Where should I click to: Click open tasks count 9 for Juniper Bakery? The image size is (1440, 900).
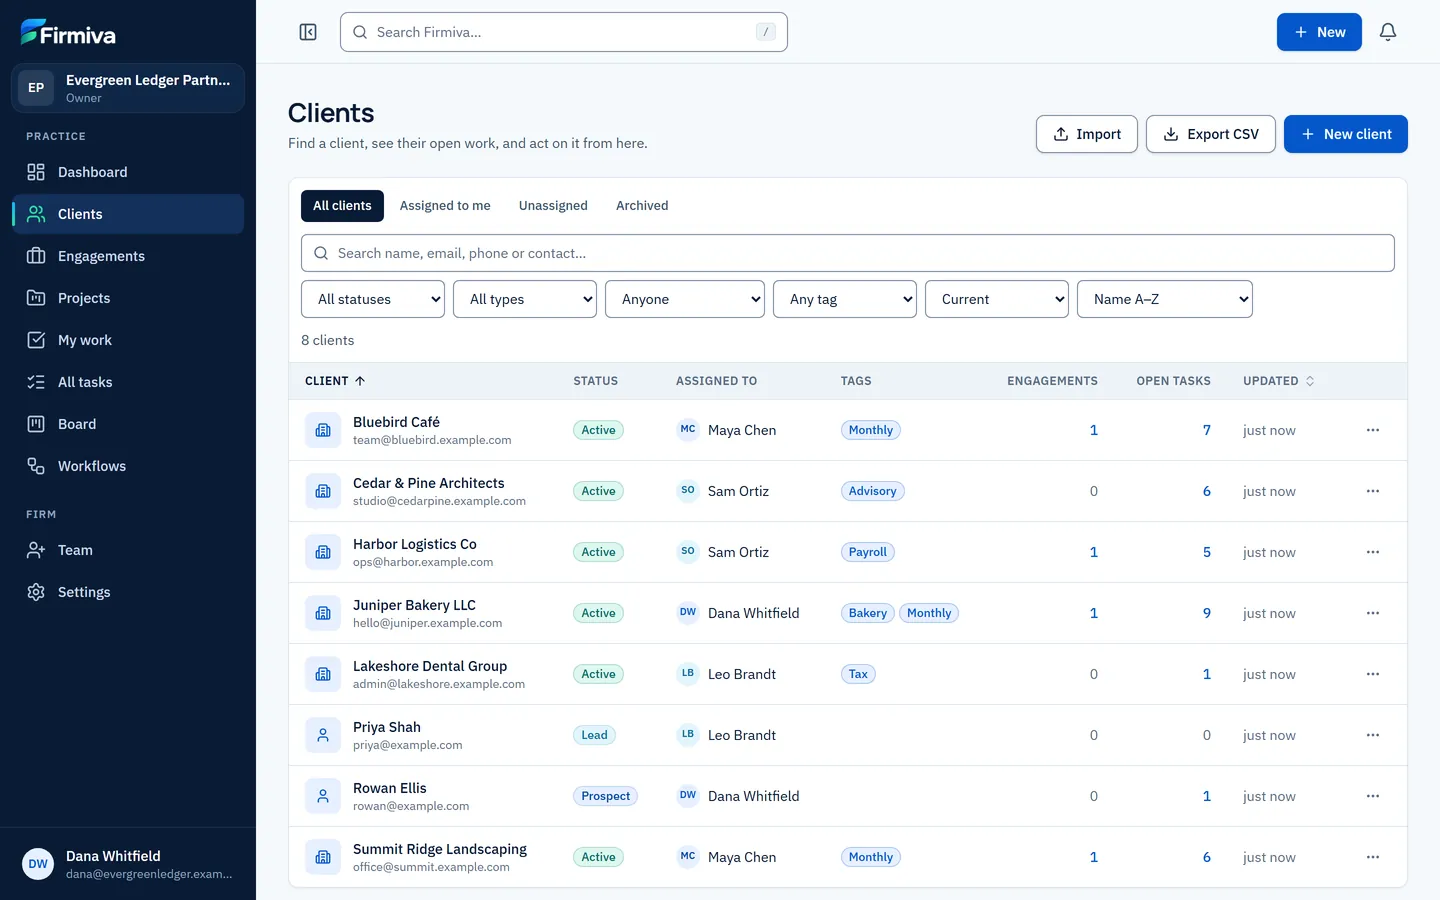coord(1207,613)
